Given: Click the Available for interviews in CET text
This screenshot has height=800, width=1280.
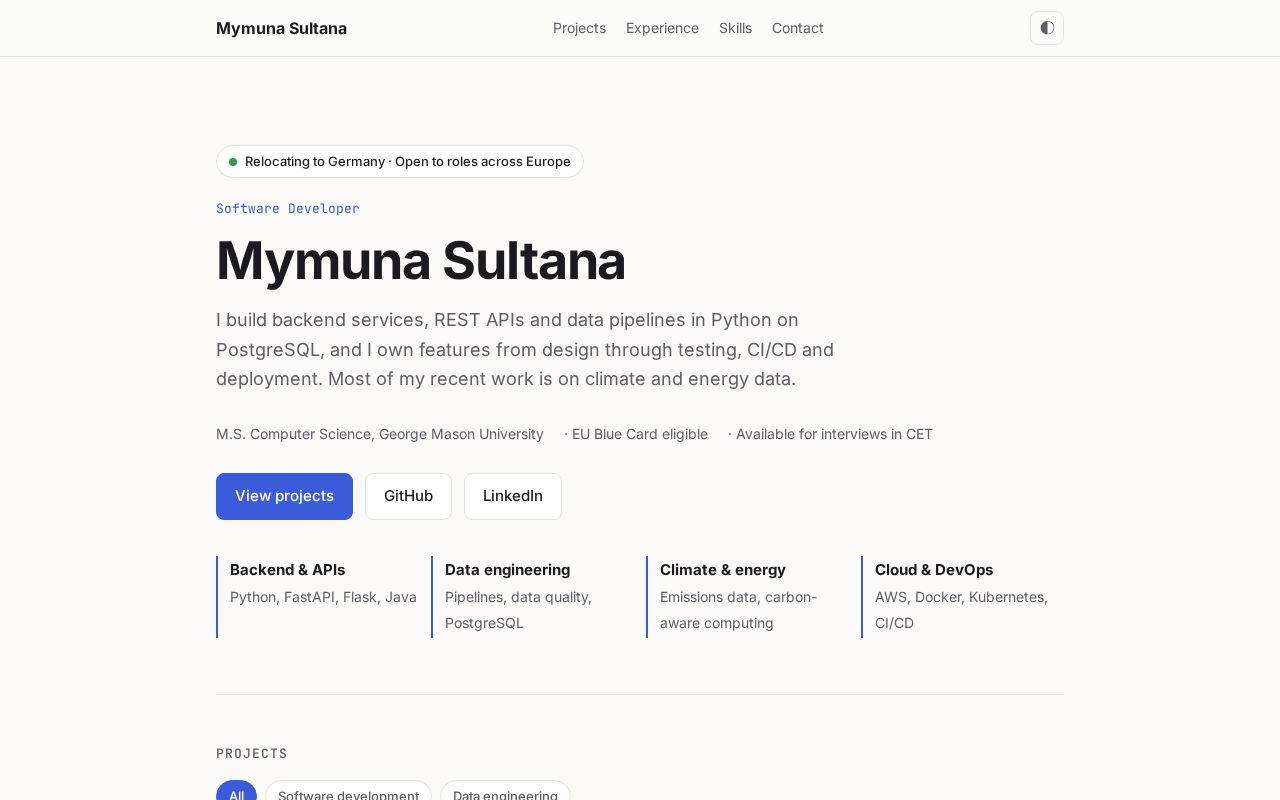Looking at the screenshot, I should (830, 434).
